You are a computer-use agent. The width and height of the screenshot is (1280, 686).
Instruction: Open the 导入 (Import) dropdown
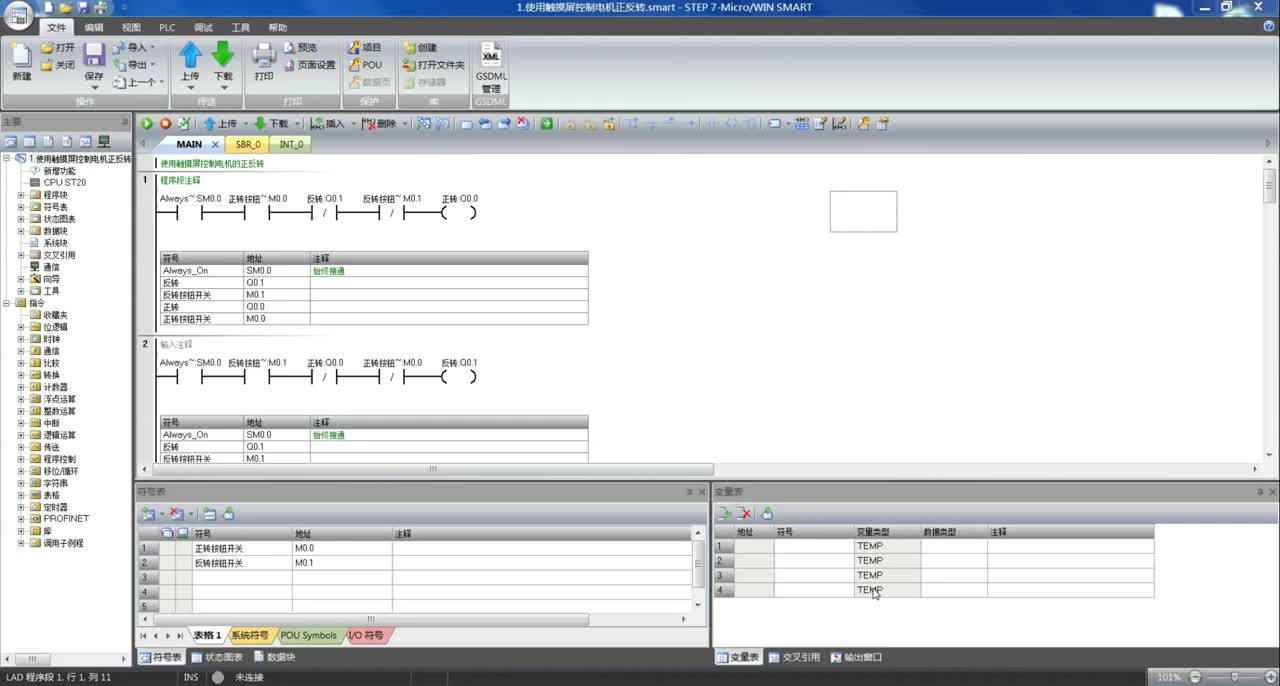click(x=134, y=47)
